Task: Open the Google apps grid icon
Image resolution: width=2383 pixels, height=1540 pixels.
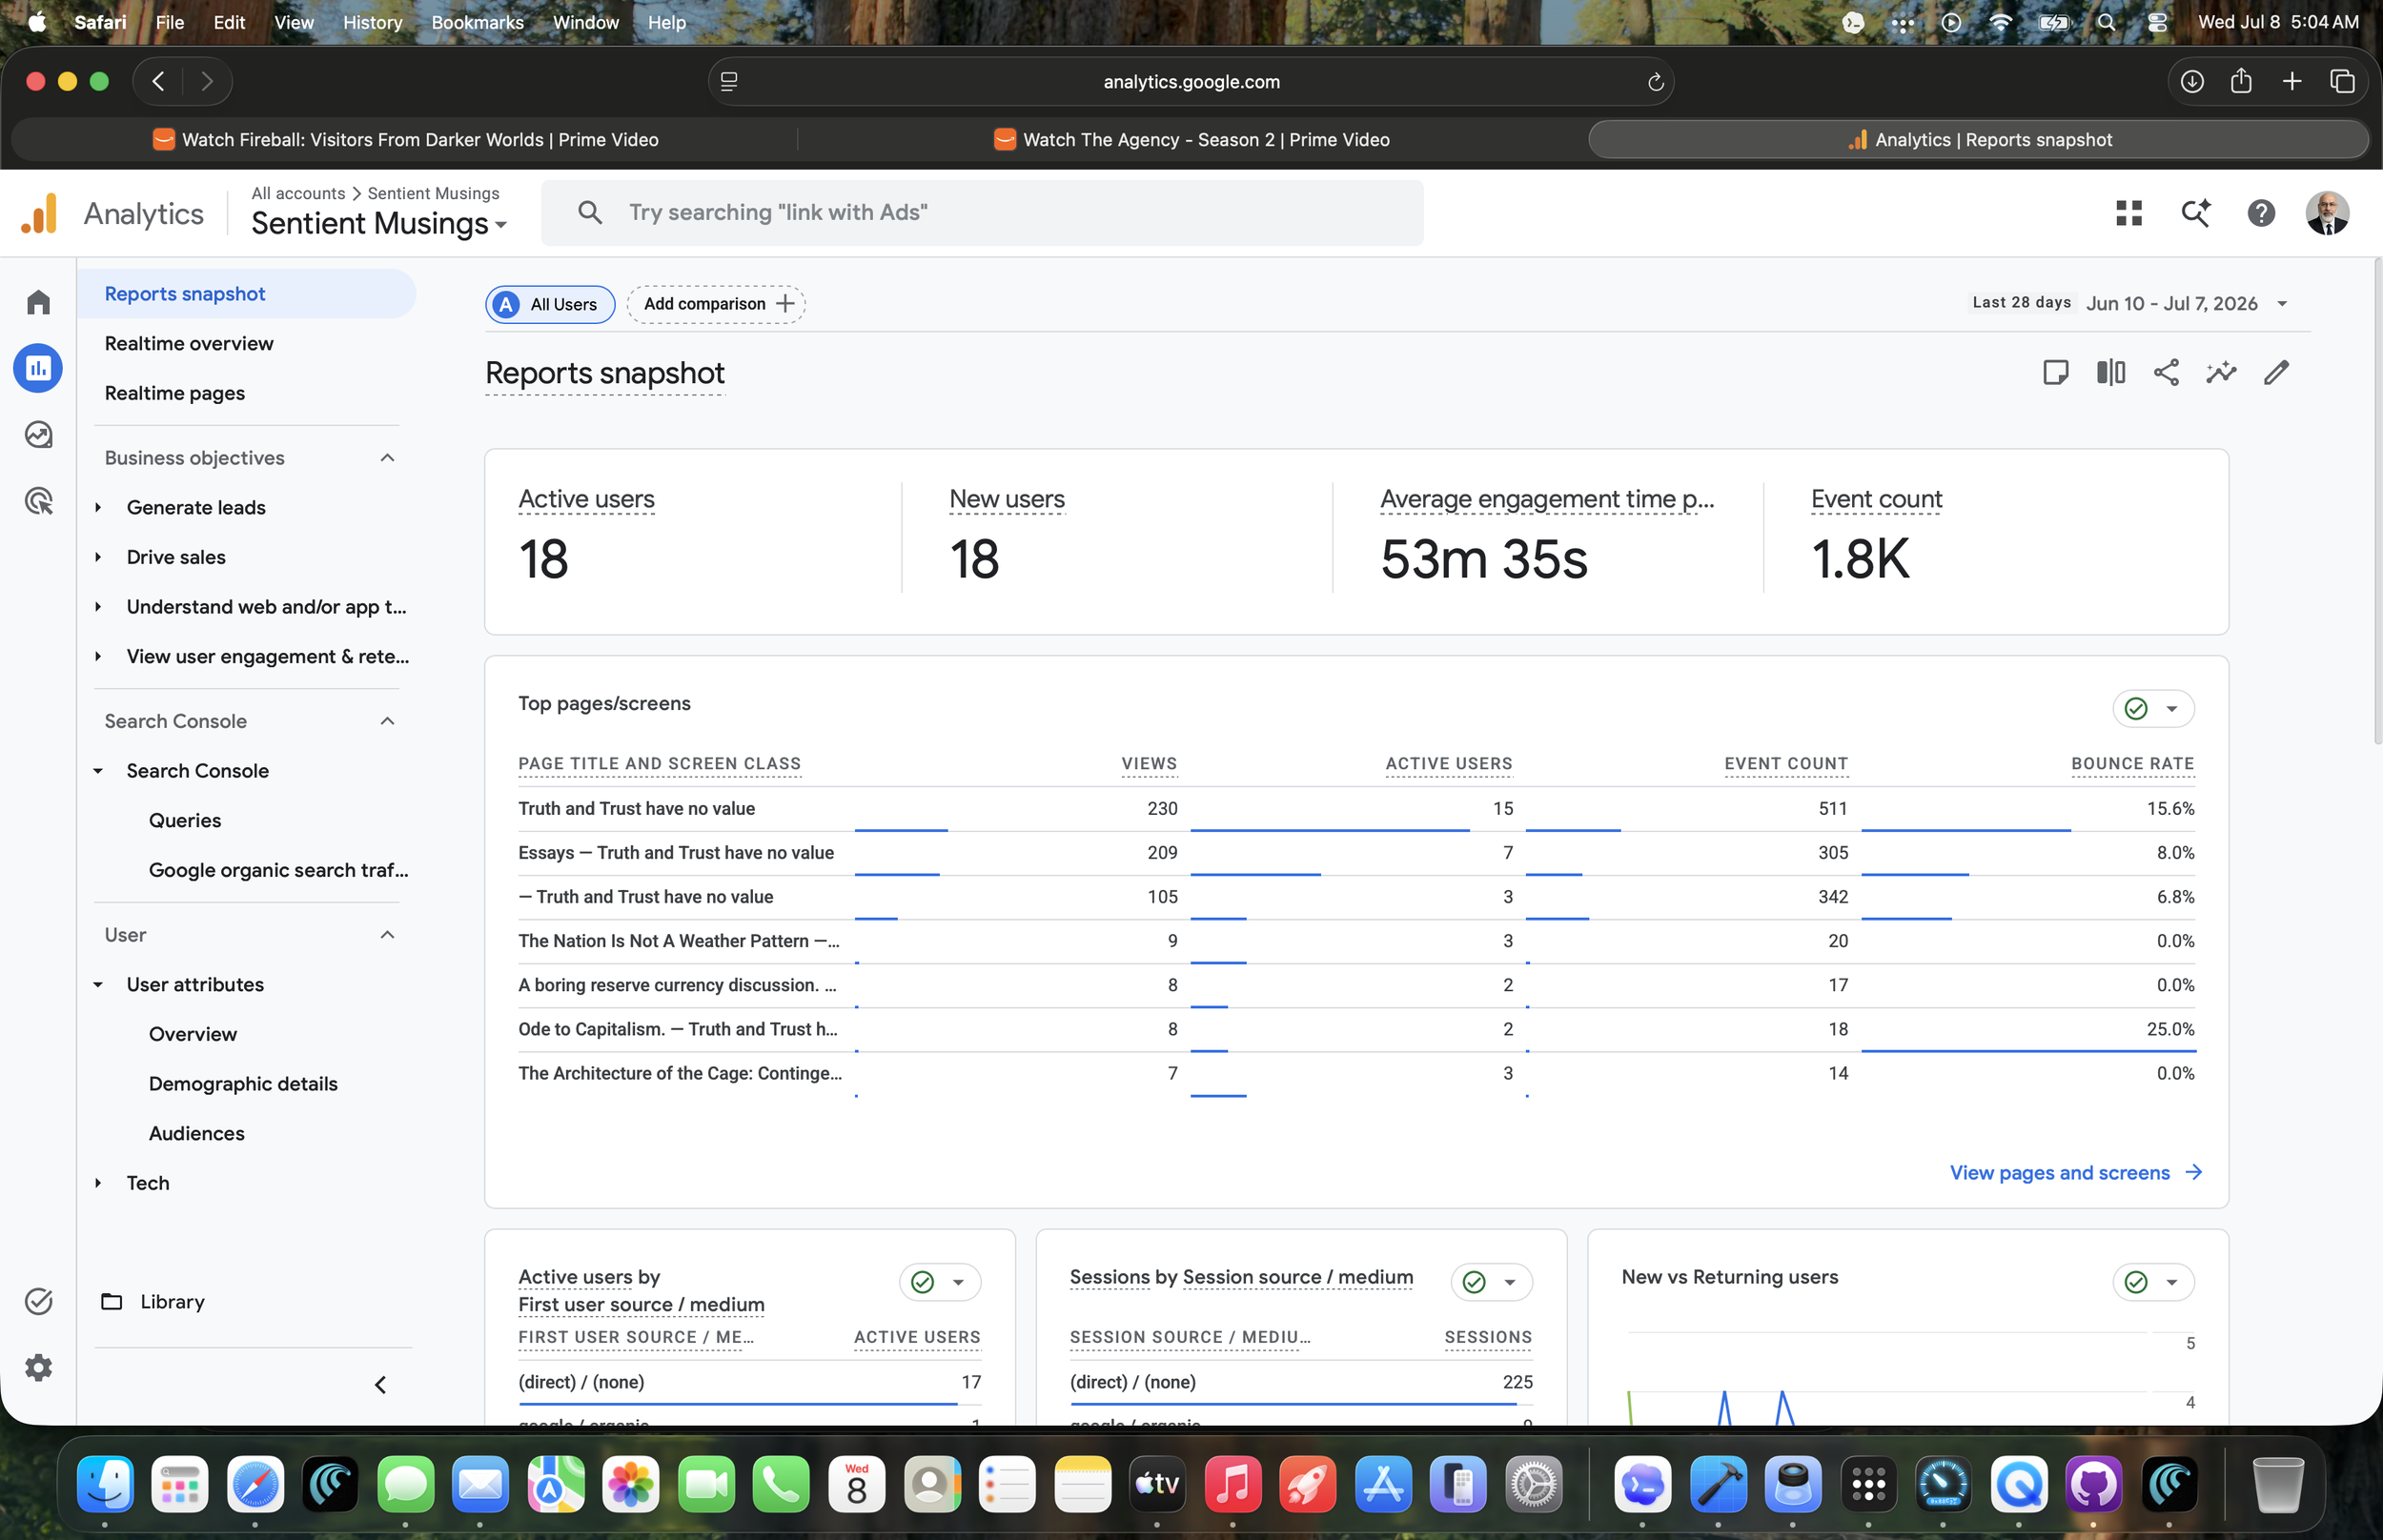Action: click(x=2129, y=213)
